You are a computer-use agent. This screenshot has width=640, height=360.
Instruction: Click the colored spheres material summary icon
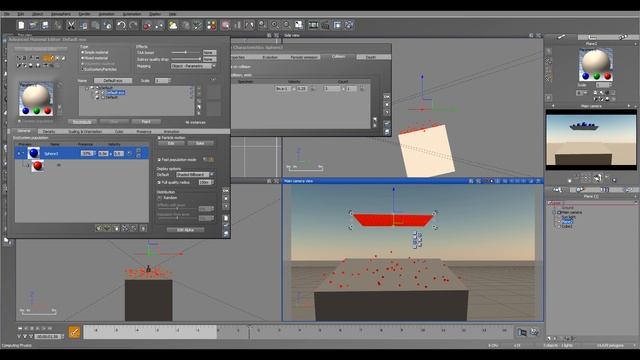click(x=211, y=25)
